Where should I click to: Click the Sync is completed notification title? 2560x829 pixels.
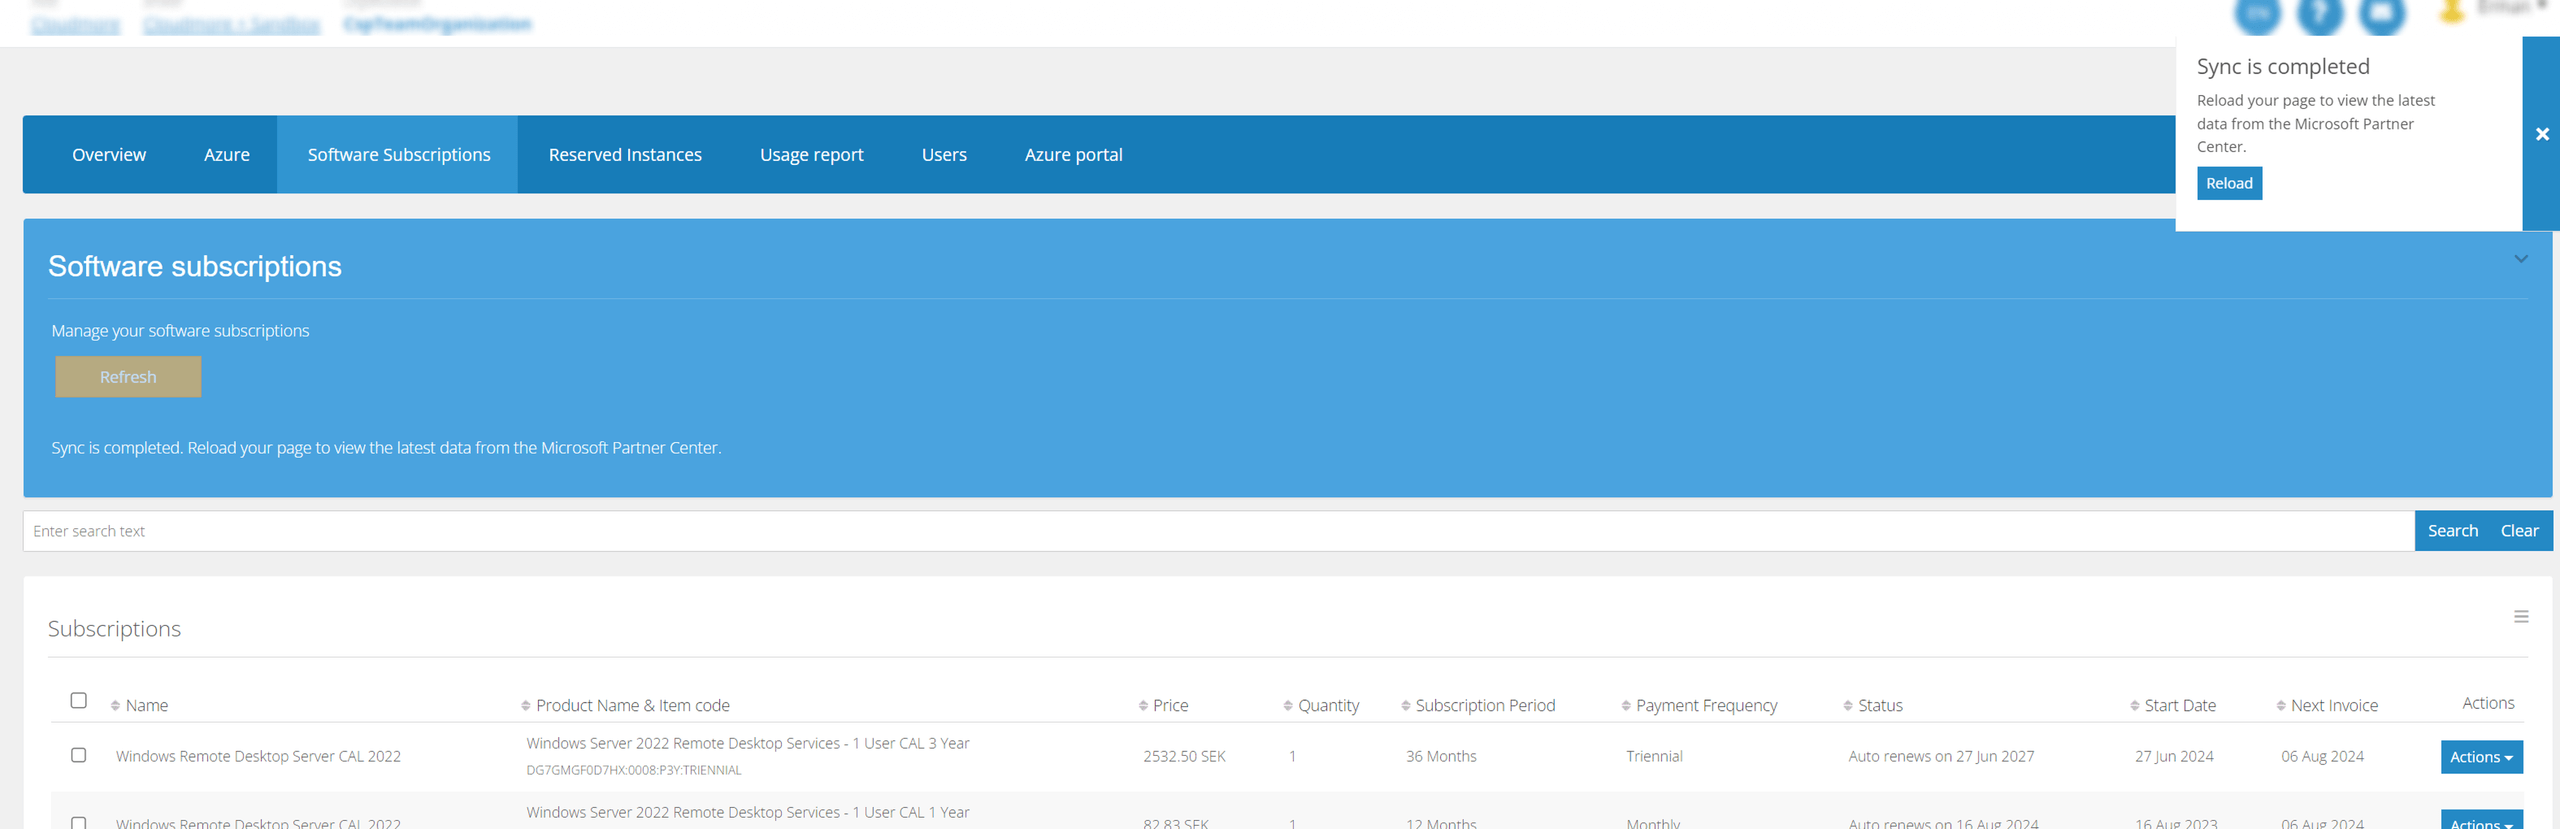[2283, 67]
